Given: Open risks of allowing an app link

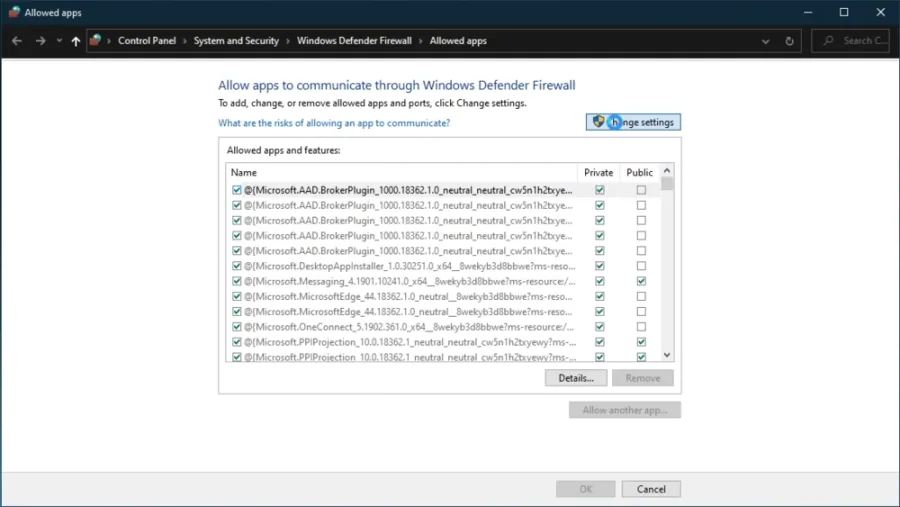Looking at the screenshot, I should pyautogui.click(x=334, y=123).
